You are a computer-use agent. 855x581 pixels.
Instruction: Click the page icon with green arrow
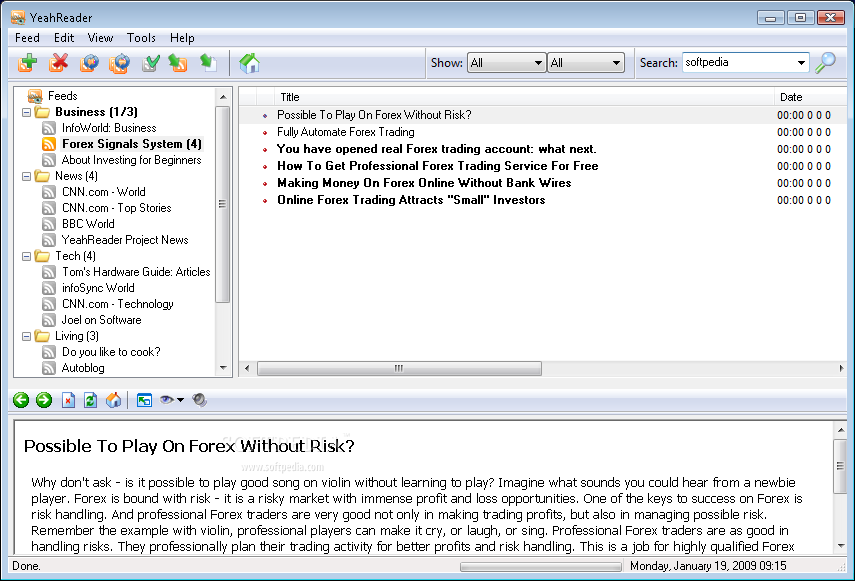click(208, 63)
